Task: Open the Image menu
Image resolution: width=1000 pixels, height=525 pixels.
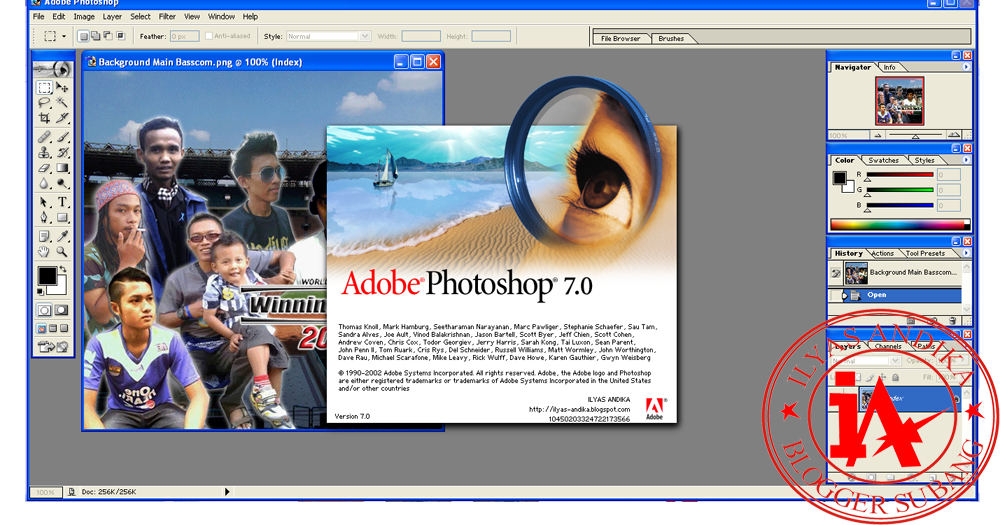Action: click(84, 17)
